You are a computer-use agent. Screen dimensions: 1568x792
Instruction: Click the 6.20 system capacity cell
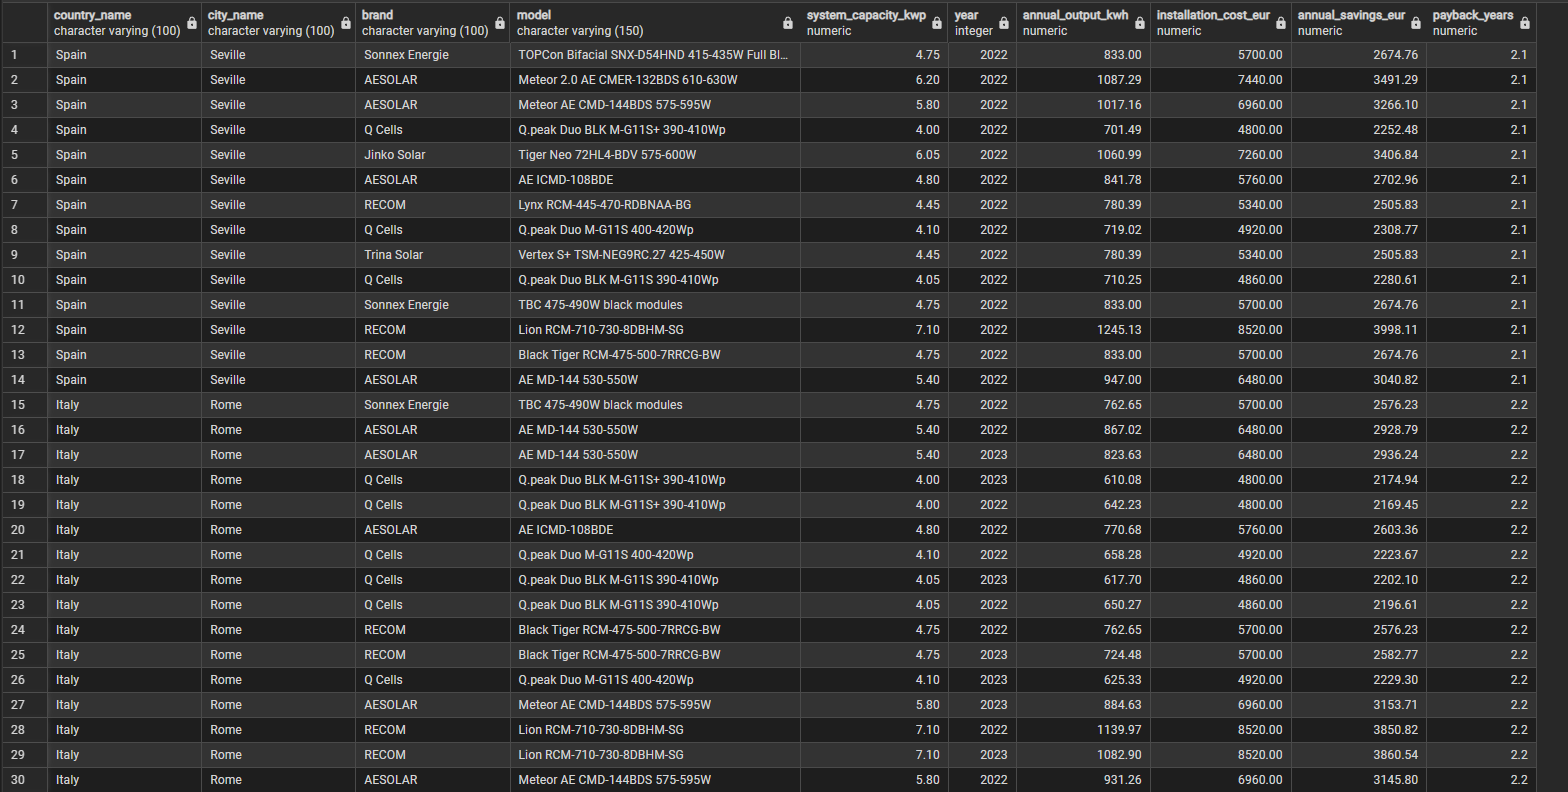coord(874,80)
